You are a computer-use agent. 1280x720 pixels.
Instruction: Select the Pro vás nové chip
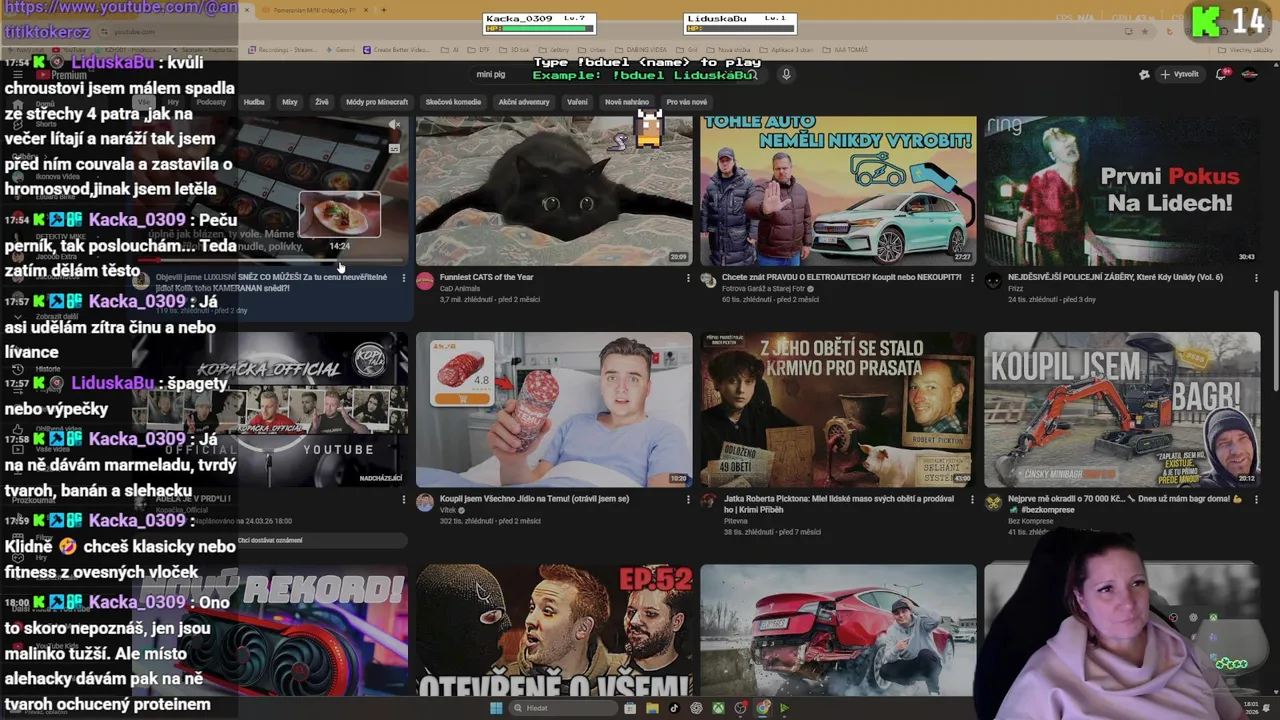[687, 102]
